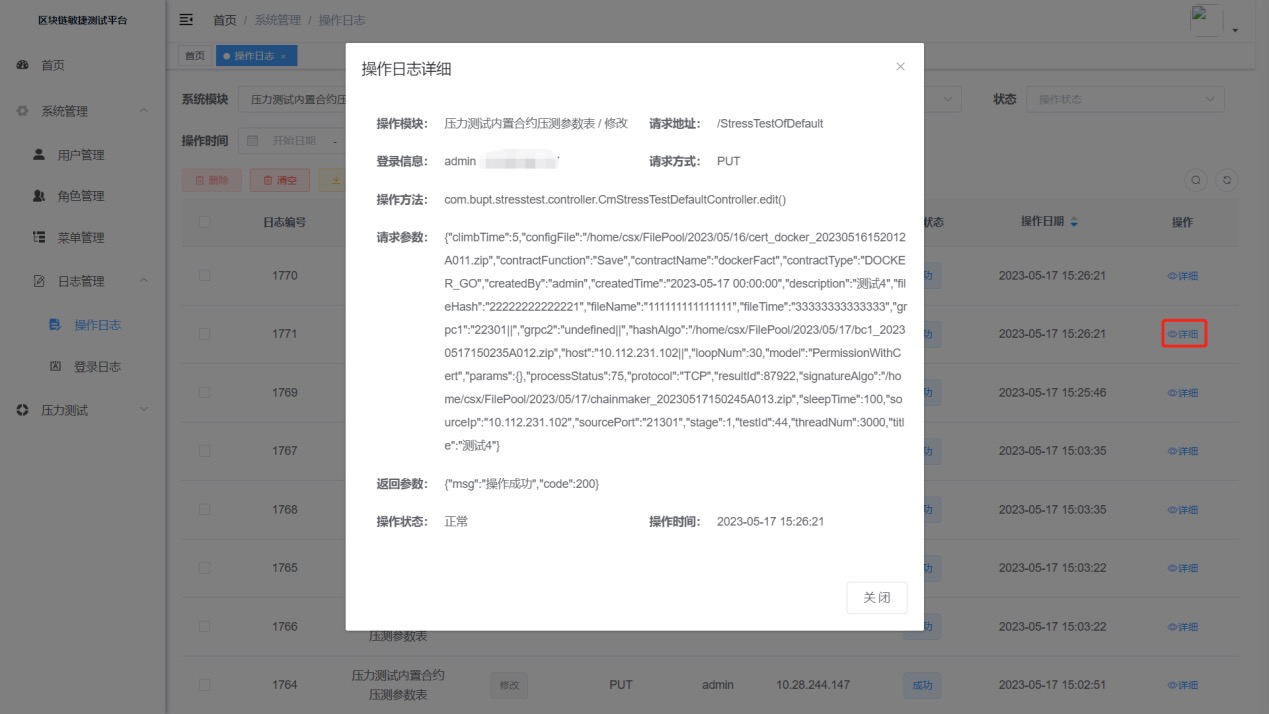Click the search toggle magnifier icon
This screenshot has width=1269, height=714.
click(1196, 180)
